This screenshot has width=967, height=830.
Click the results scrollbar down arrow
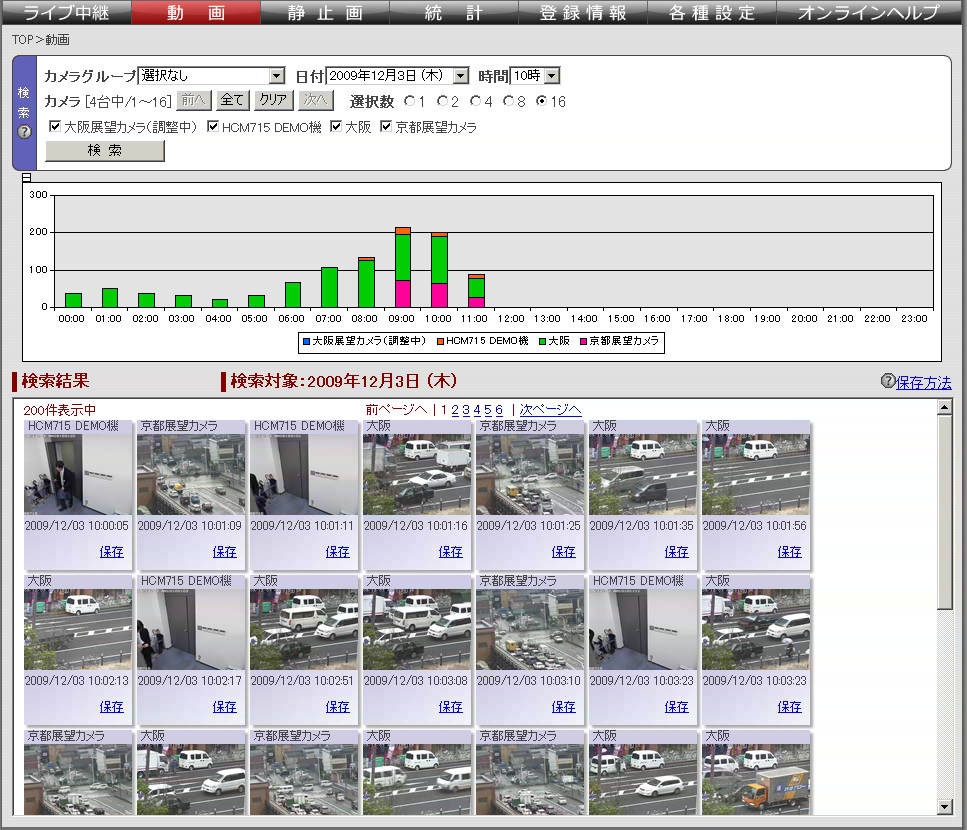point(944,807)
